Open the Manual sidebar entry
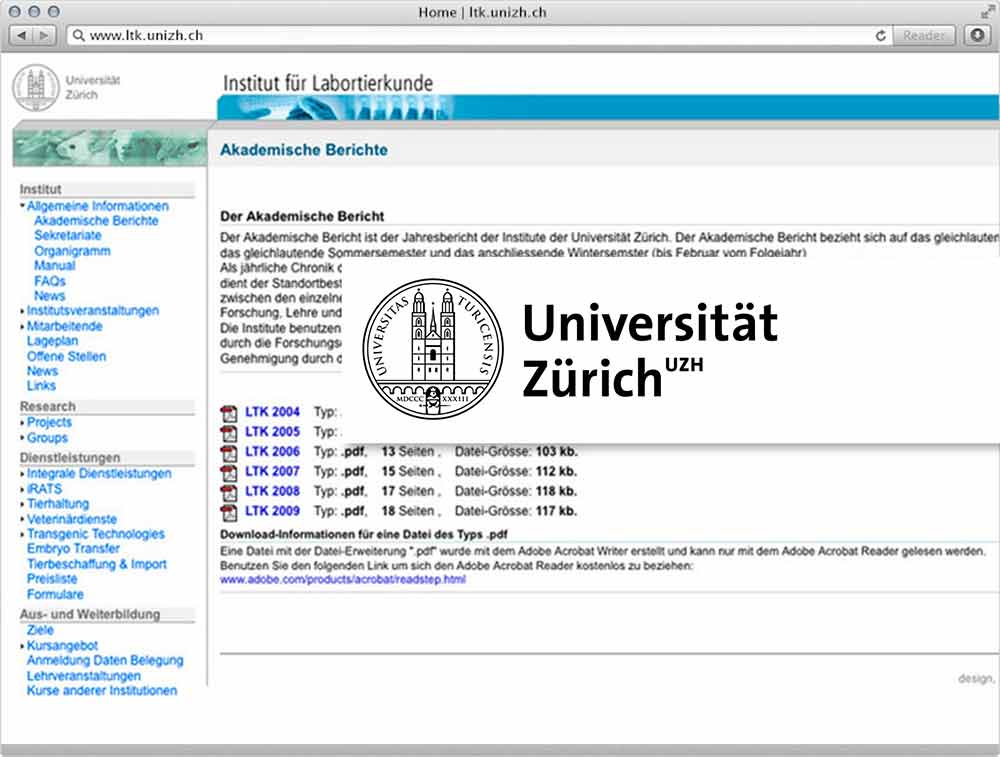 pos(55,265)
